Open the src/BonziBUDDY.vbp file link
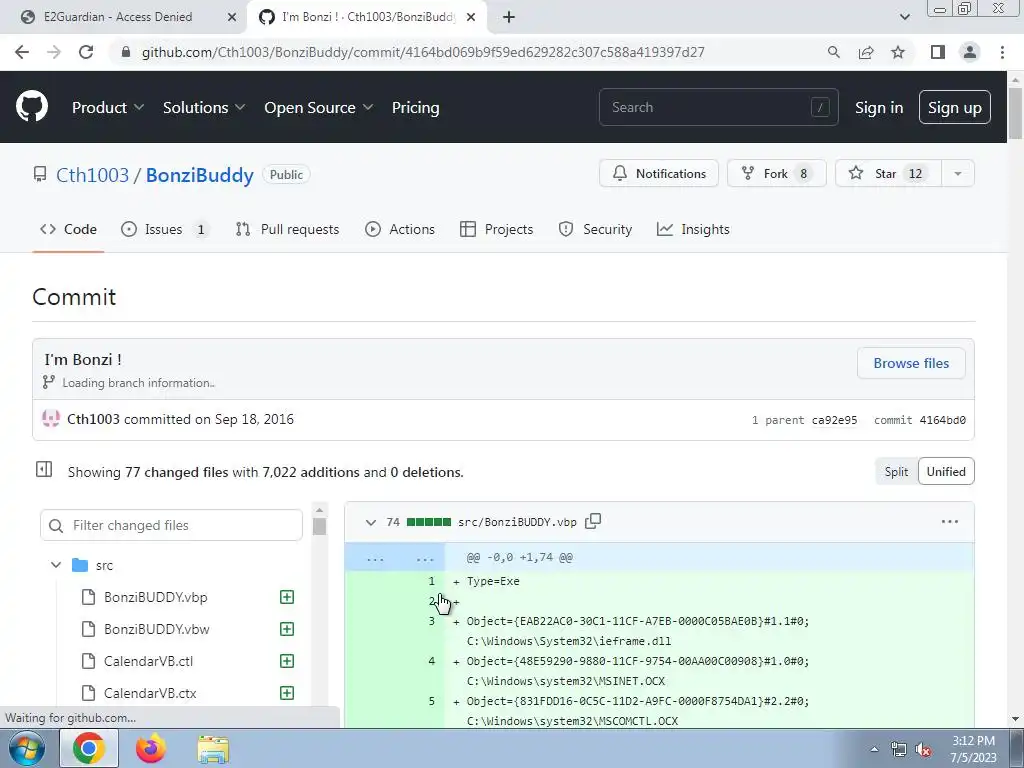Screen dimensions: 1024x768 pyautogui.click(x=517, y=522)
